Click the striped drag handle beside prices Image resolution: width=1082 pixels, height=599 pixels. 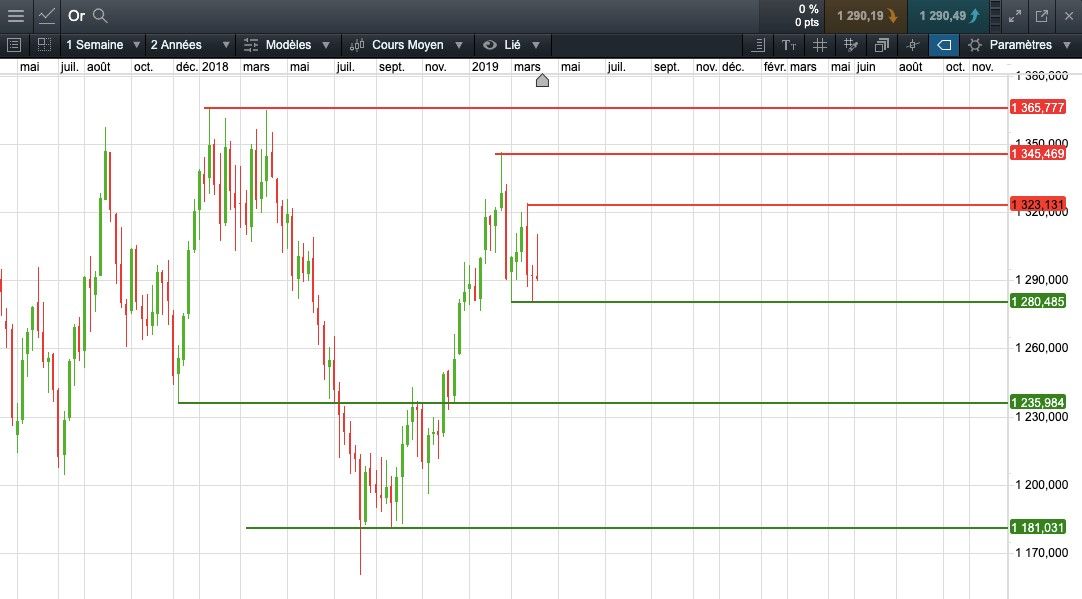995,16
